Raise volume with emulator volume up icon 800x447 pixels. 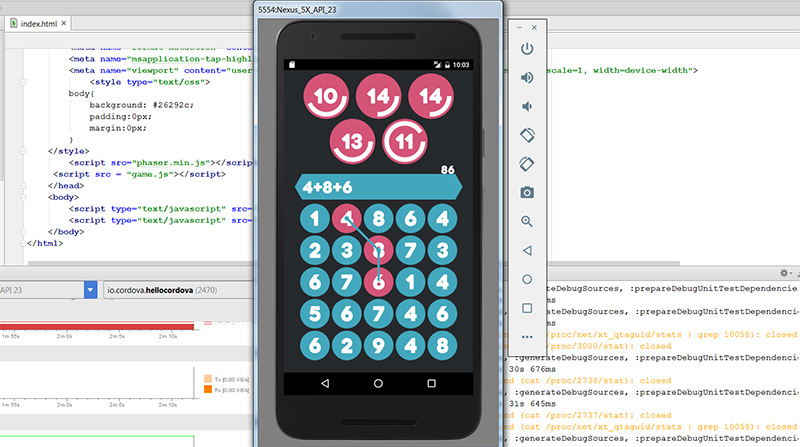pos(527,77)
